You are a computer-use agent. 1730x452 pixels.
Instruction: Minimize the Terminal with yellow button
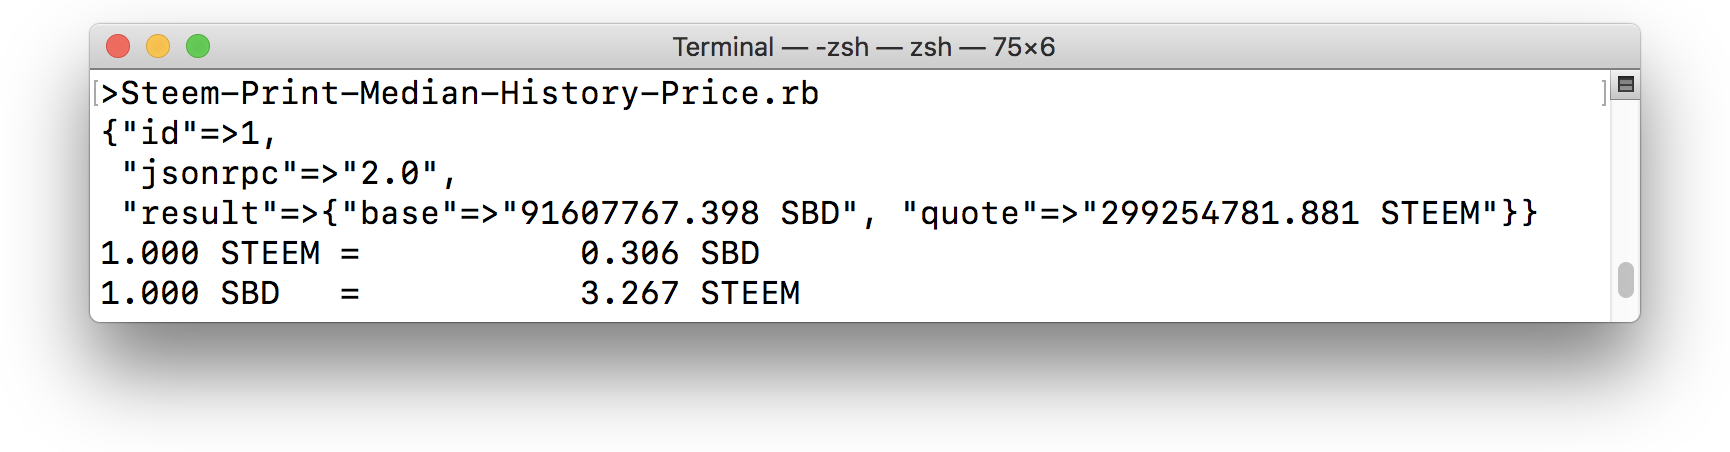click(158, 46)
